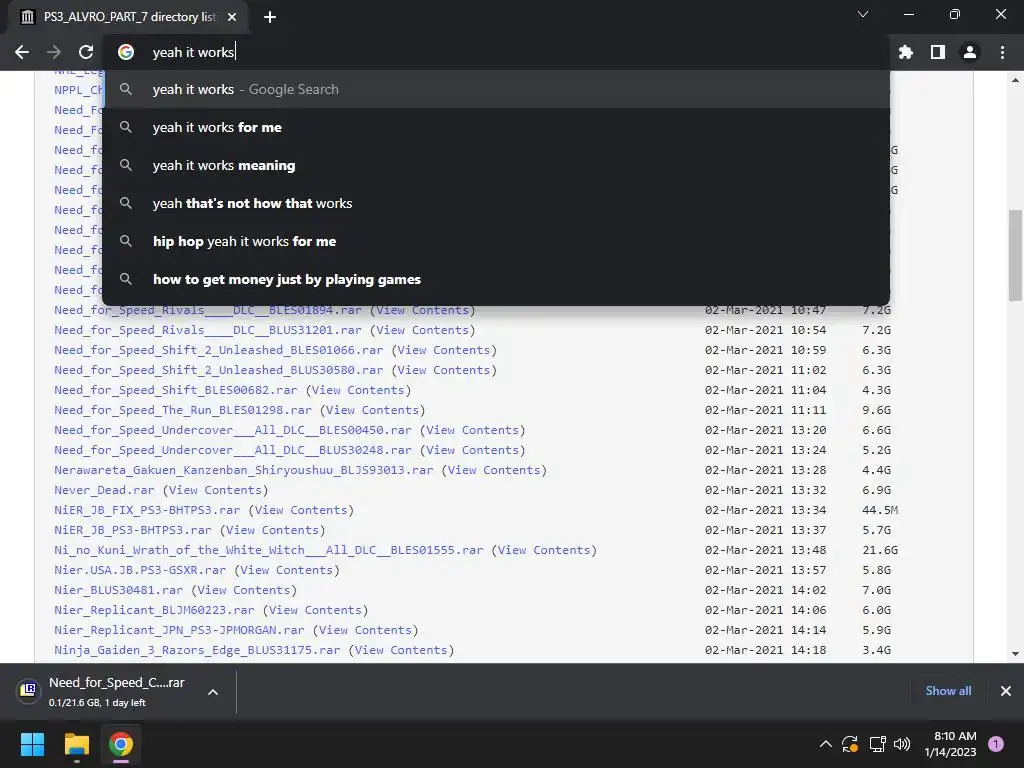Open the Windows Start menu
Image resolution: width=1024 pixels, height=768 pixels.
(x=32, y=744)
